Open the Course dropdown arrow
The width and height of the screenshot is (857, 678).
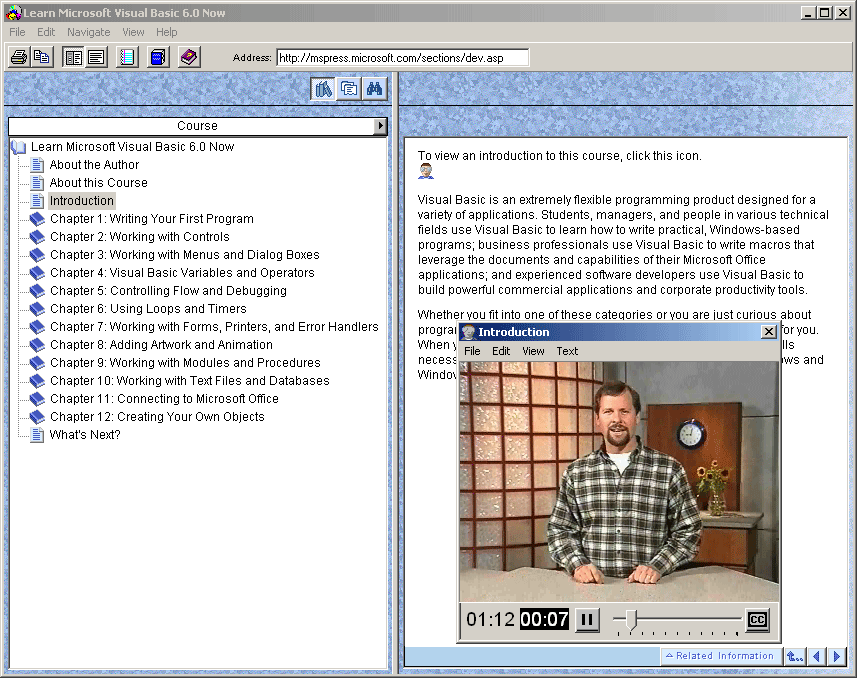pyautogui.click(x=380, y=126)
